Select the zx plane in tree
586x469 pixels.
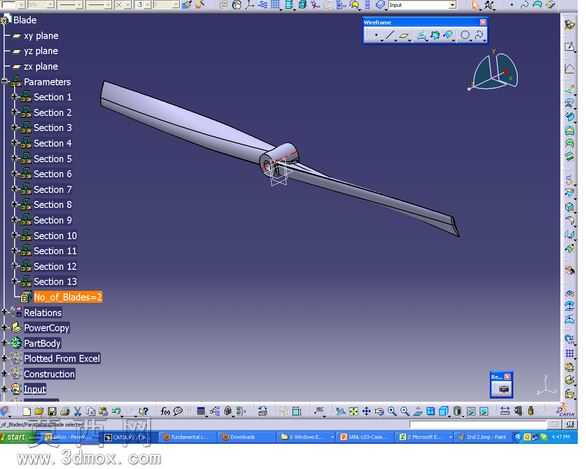[x=41, y=67]
